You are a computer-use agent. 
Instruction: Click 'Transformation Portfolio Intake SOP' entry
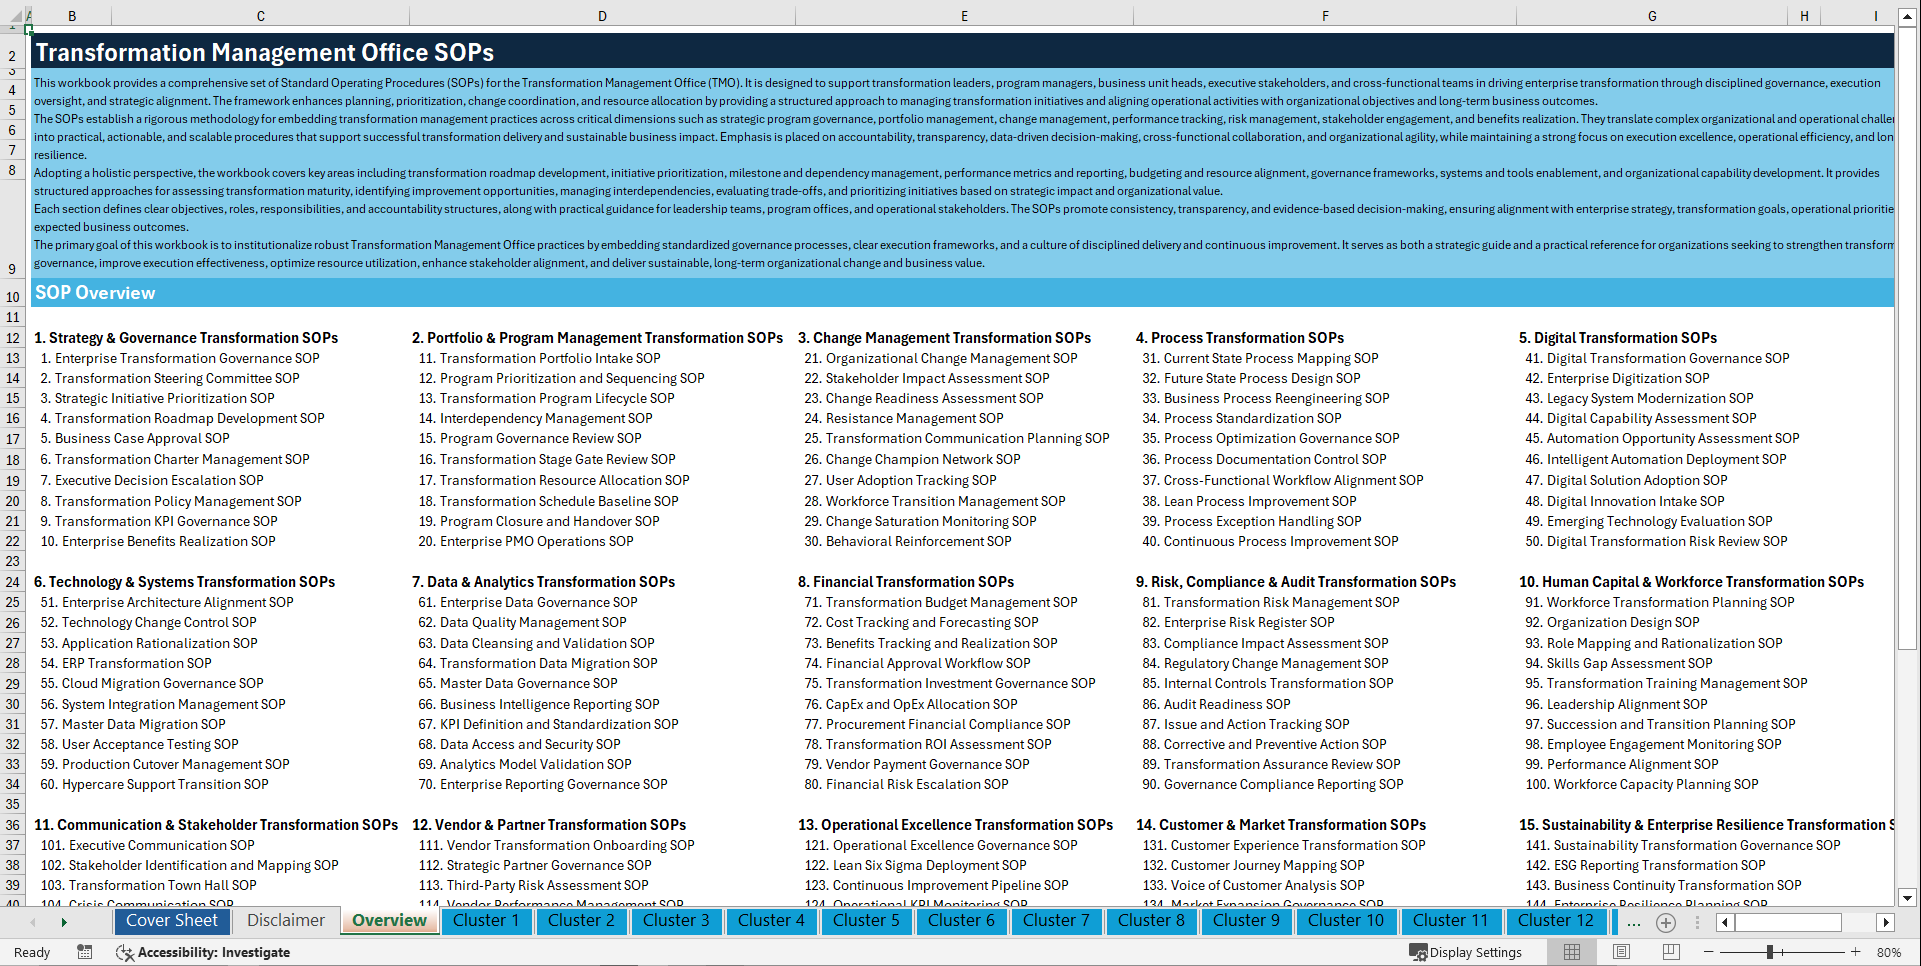point(550,358)
